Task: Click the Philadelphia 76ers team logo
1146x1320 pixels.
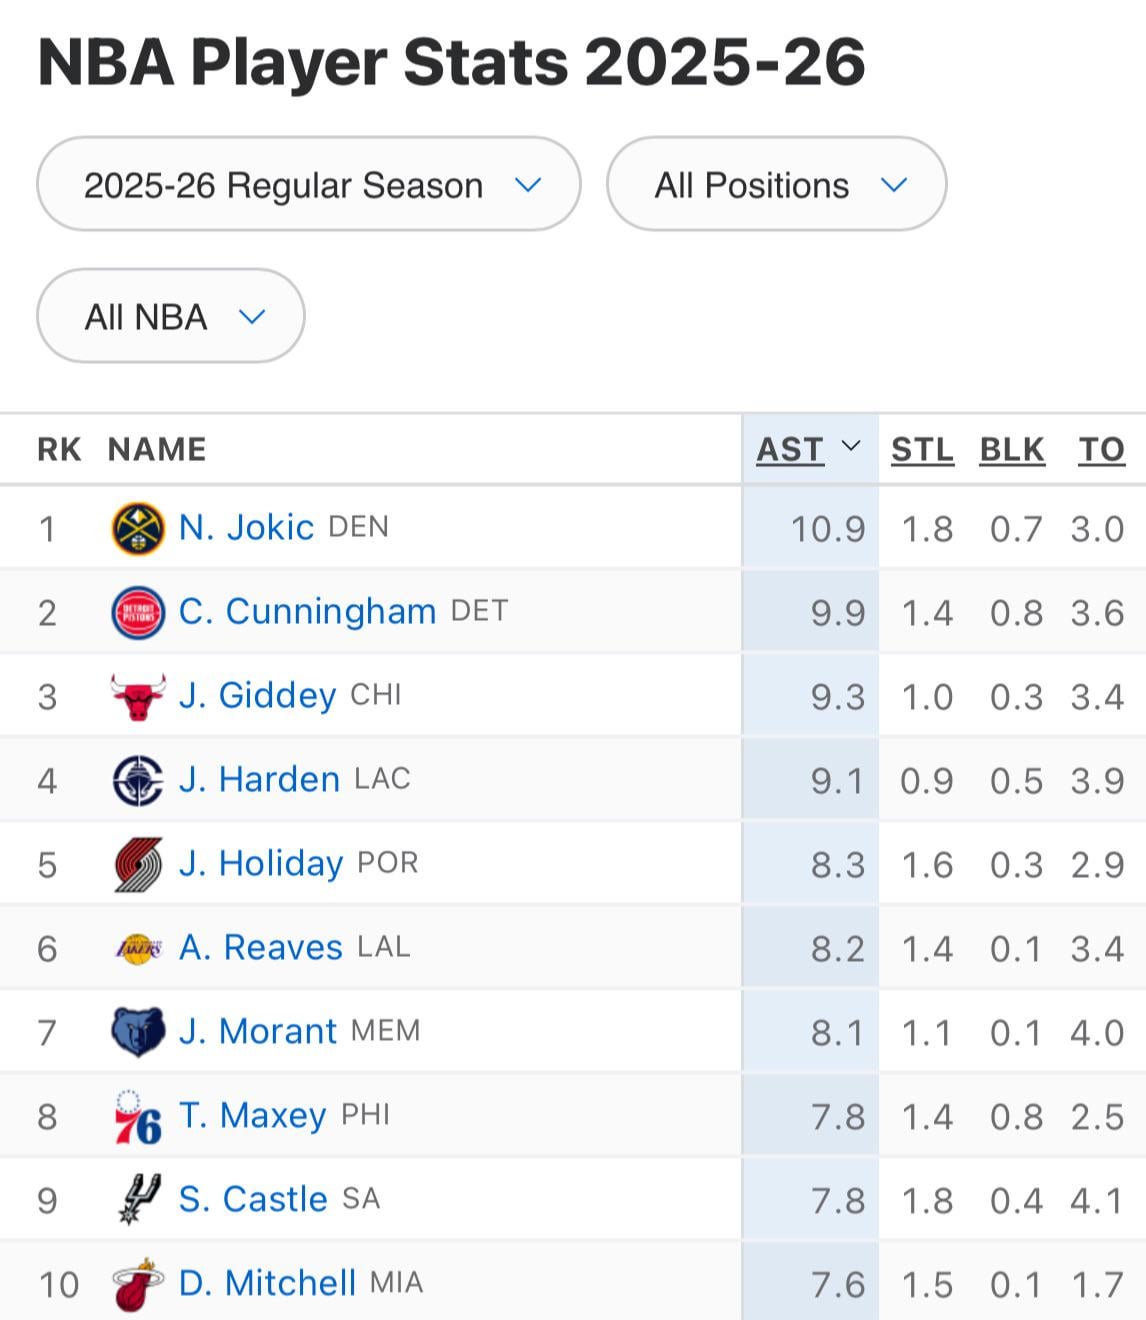Action: (138, 1117)
